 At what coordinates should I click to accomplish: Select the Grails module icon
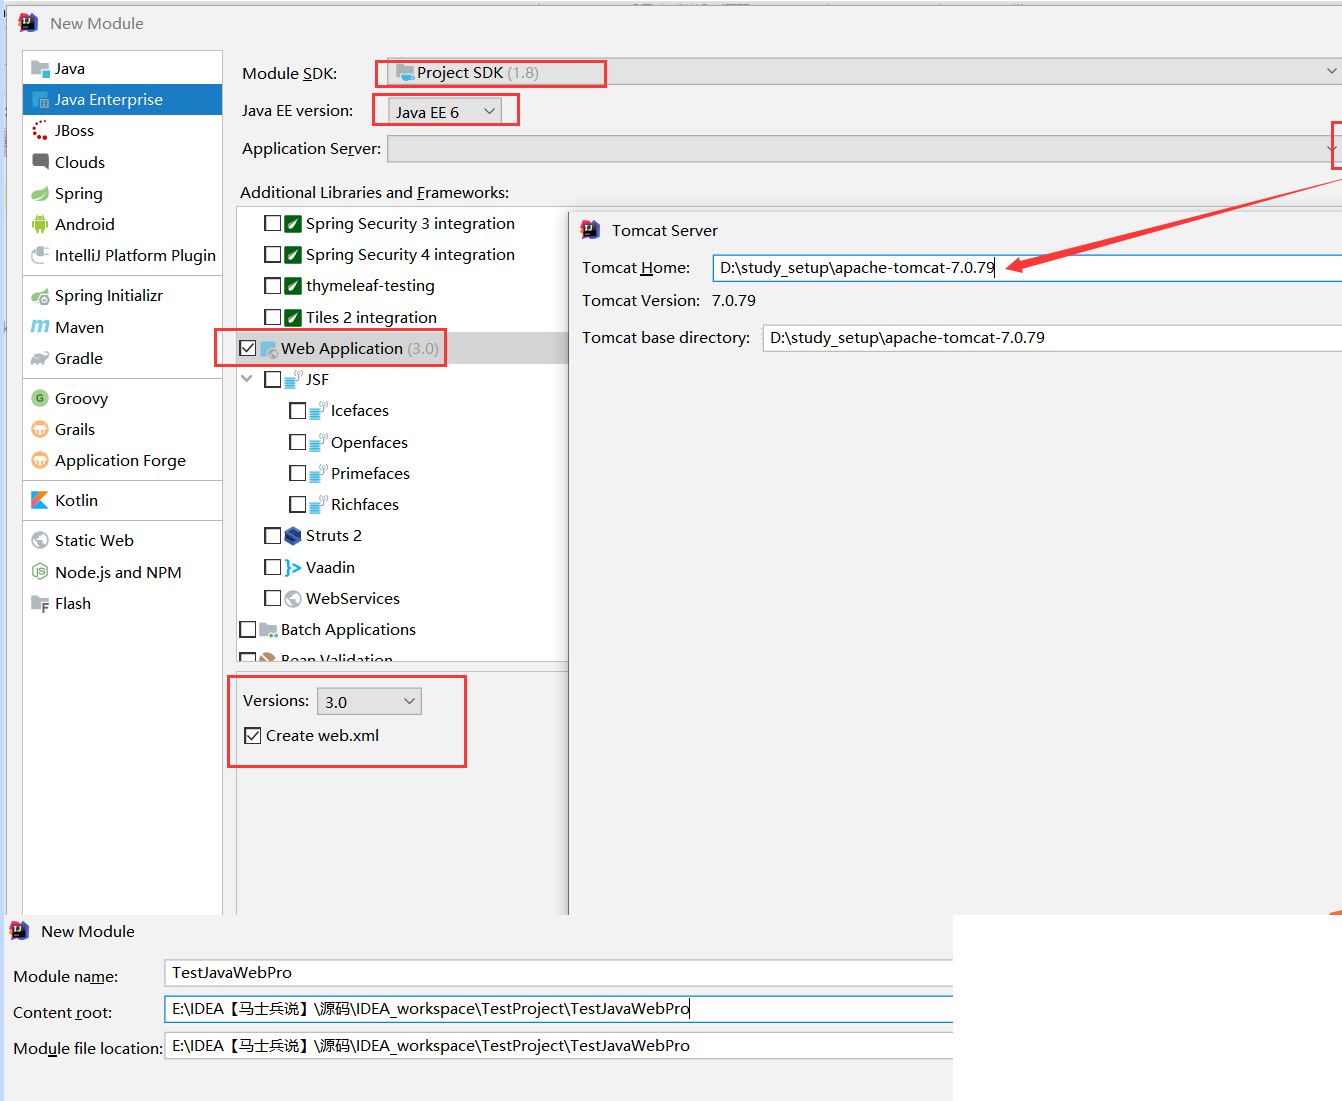coord(40,429)
